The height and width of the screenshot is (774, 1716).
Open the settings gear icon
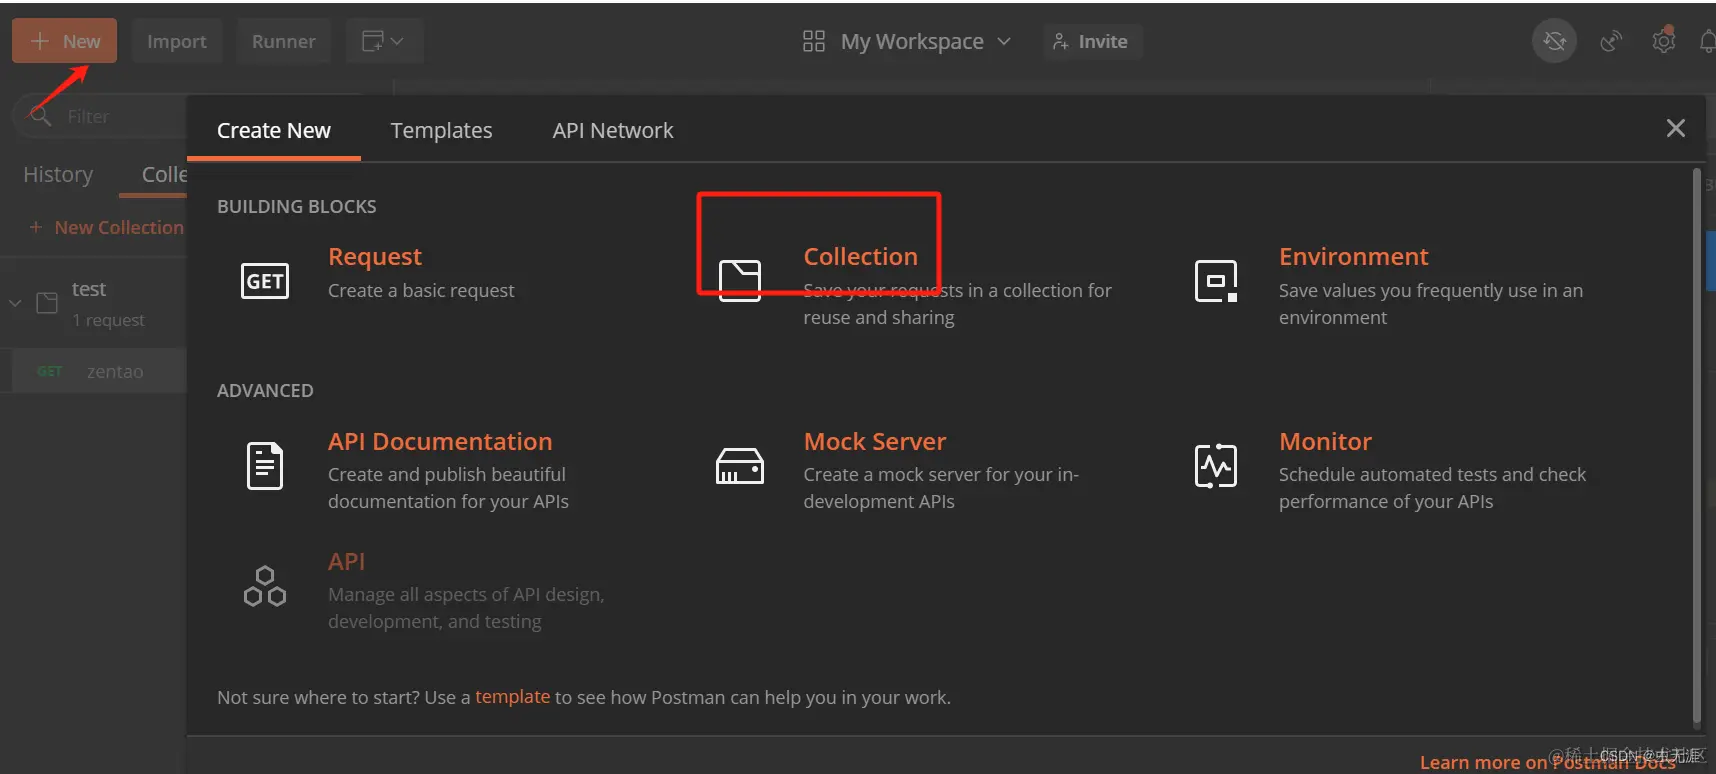point(1664,41)
